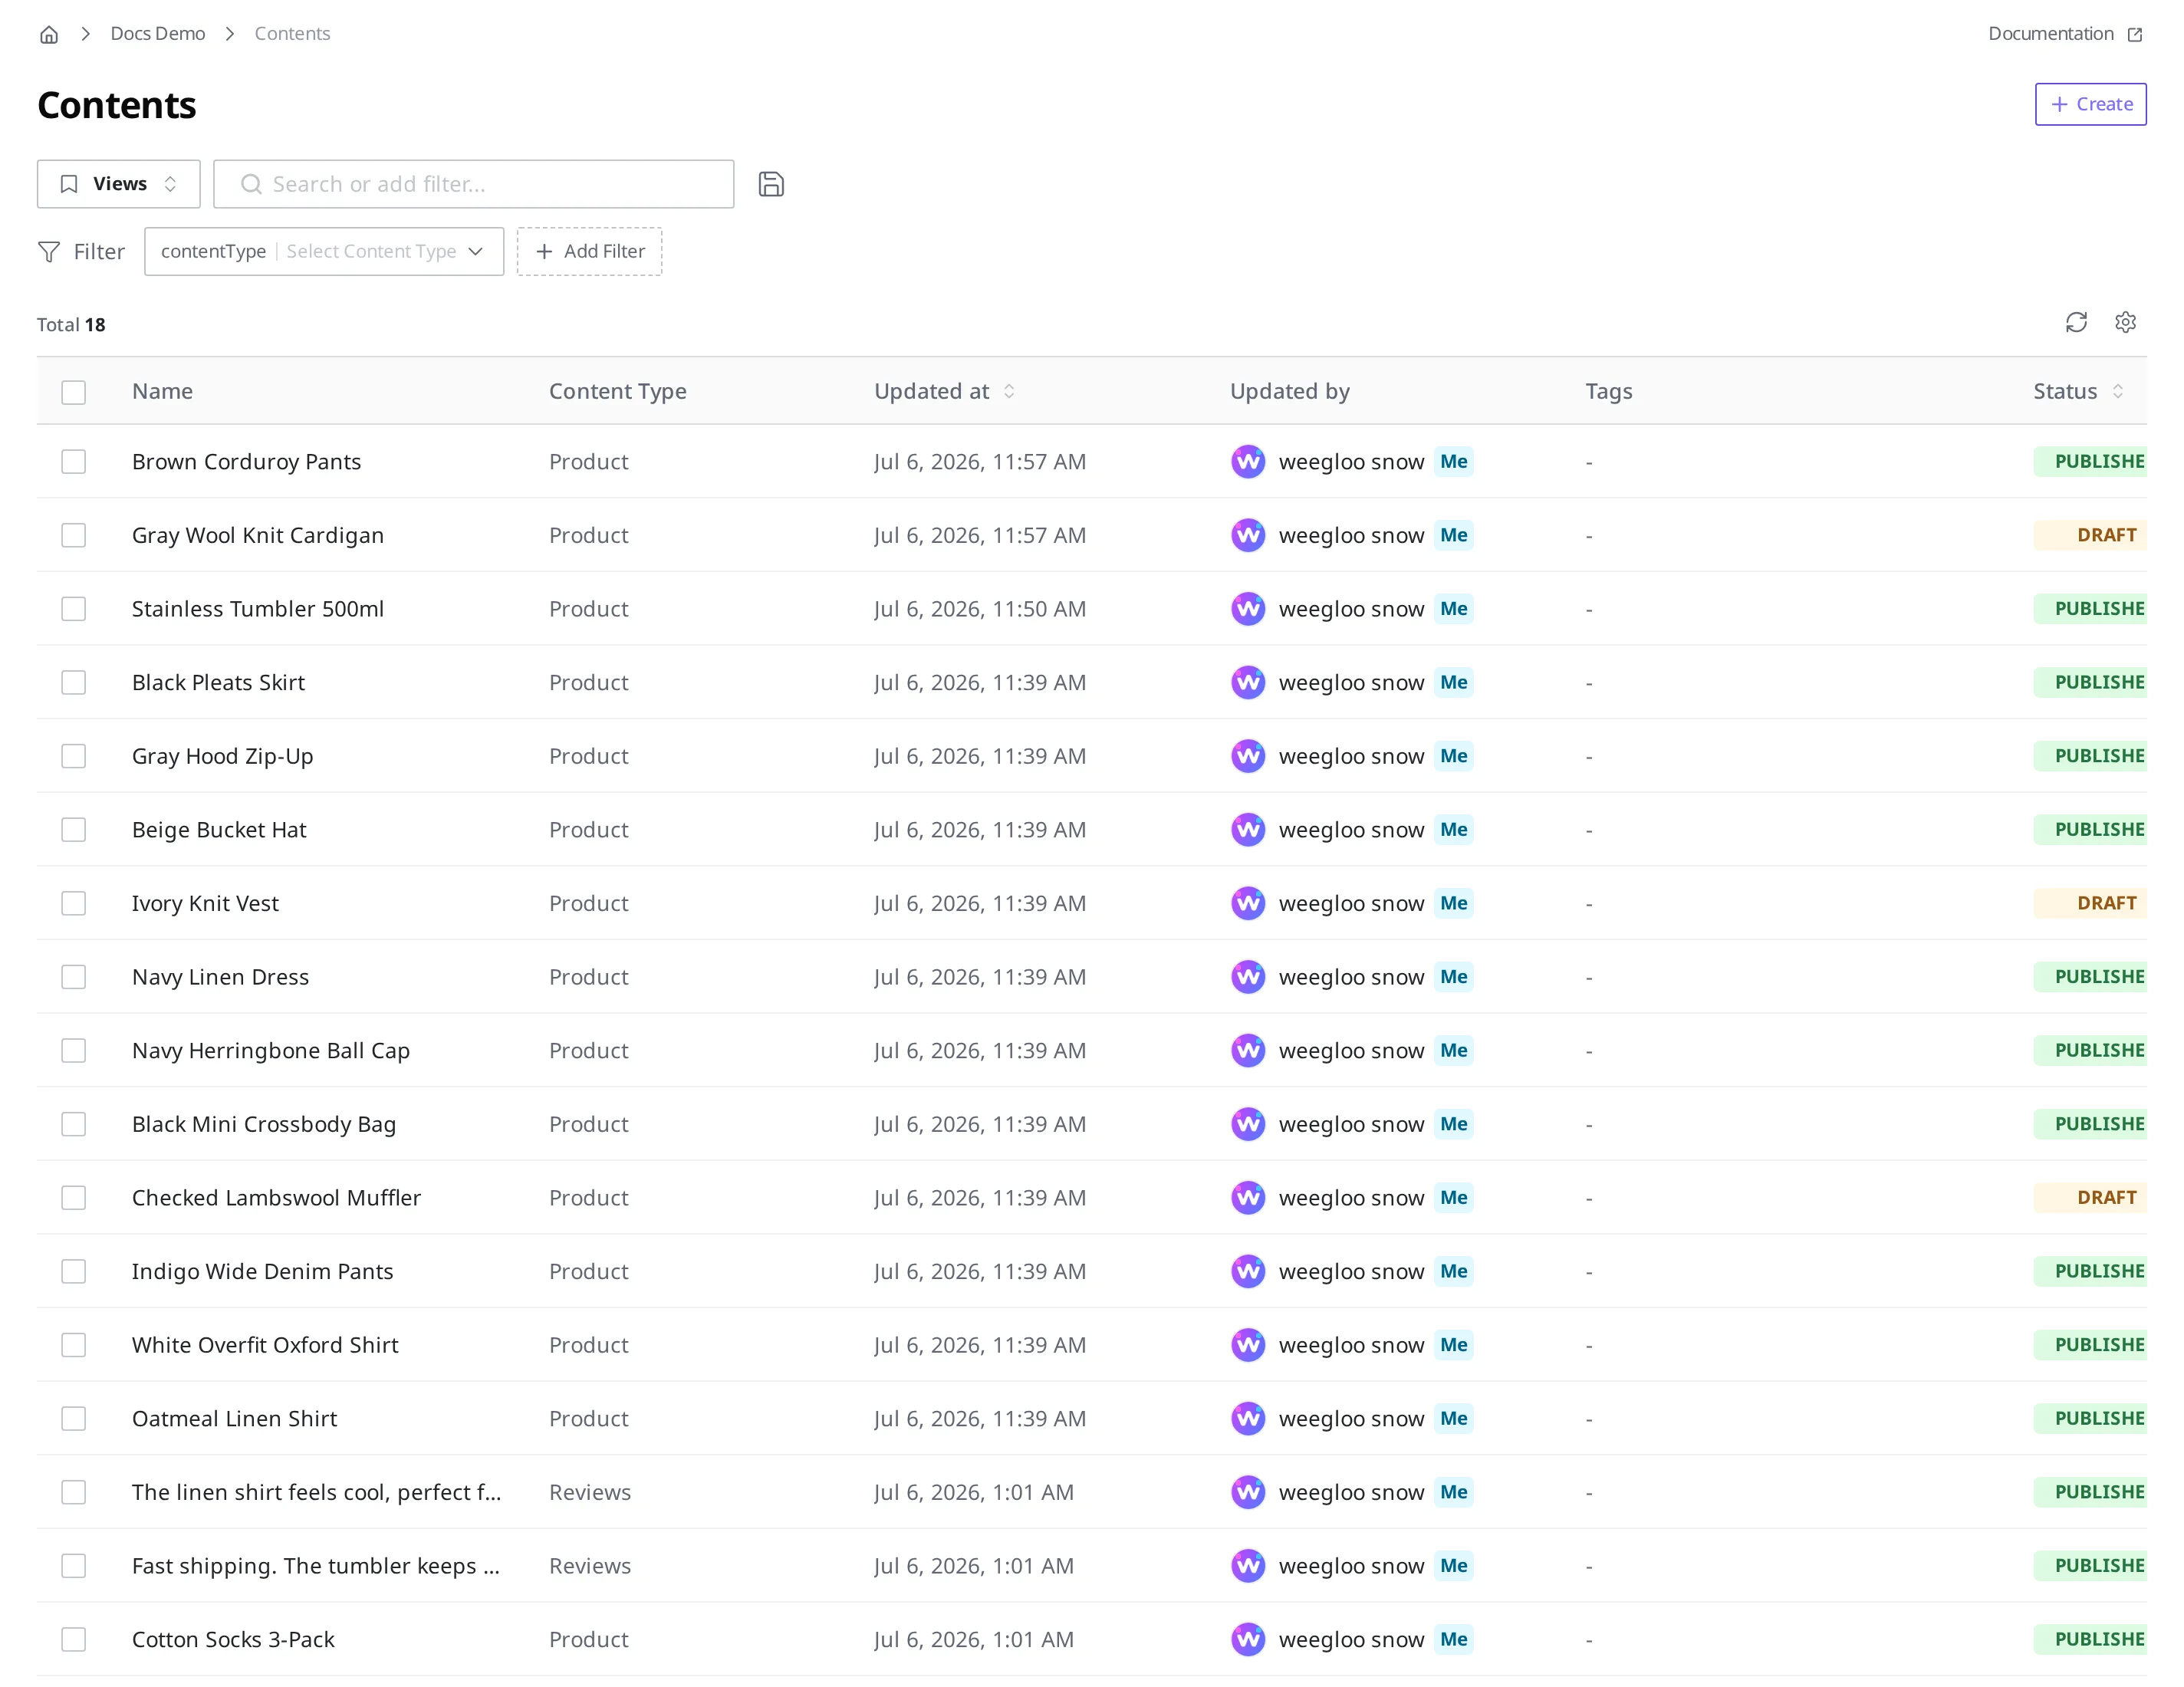Screen dimensions: 2184x1687
Task: Click avatar in Ivory Knit Vest row
Action: click(1248, 903)
